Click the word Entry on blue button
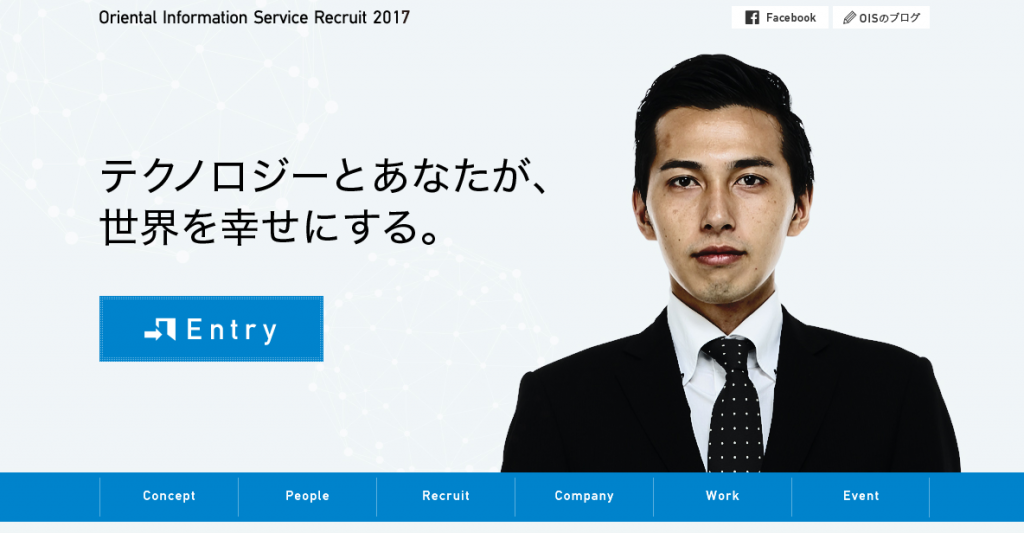The image size is (1024, 533). [x=232, y=330]
